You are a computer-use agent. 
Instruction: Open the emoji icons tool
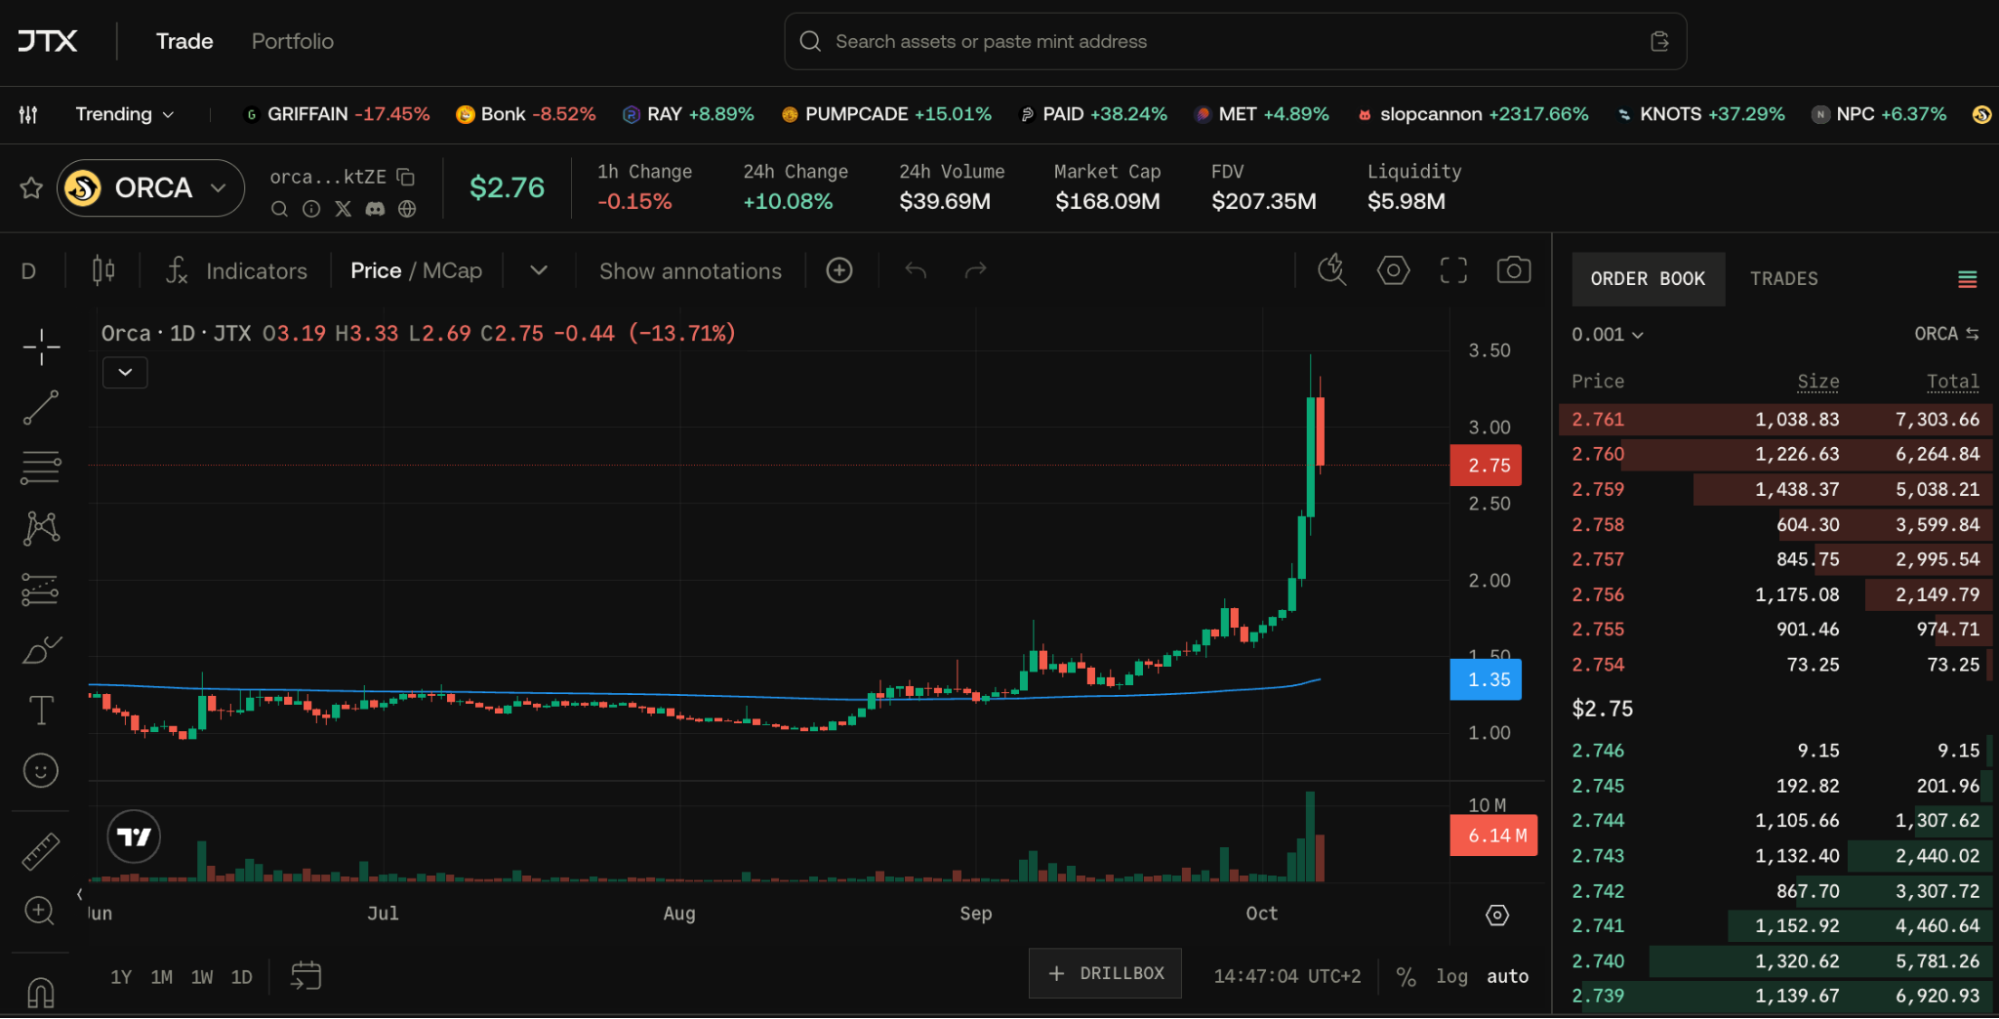click(41, 770)
